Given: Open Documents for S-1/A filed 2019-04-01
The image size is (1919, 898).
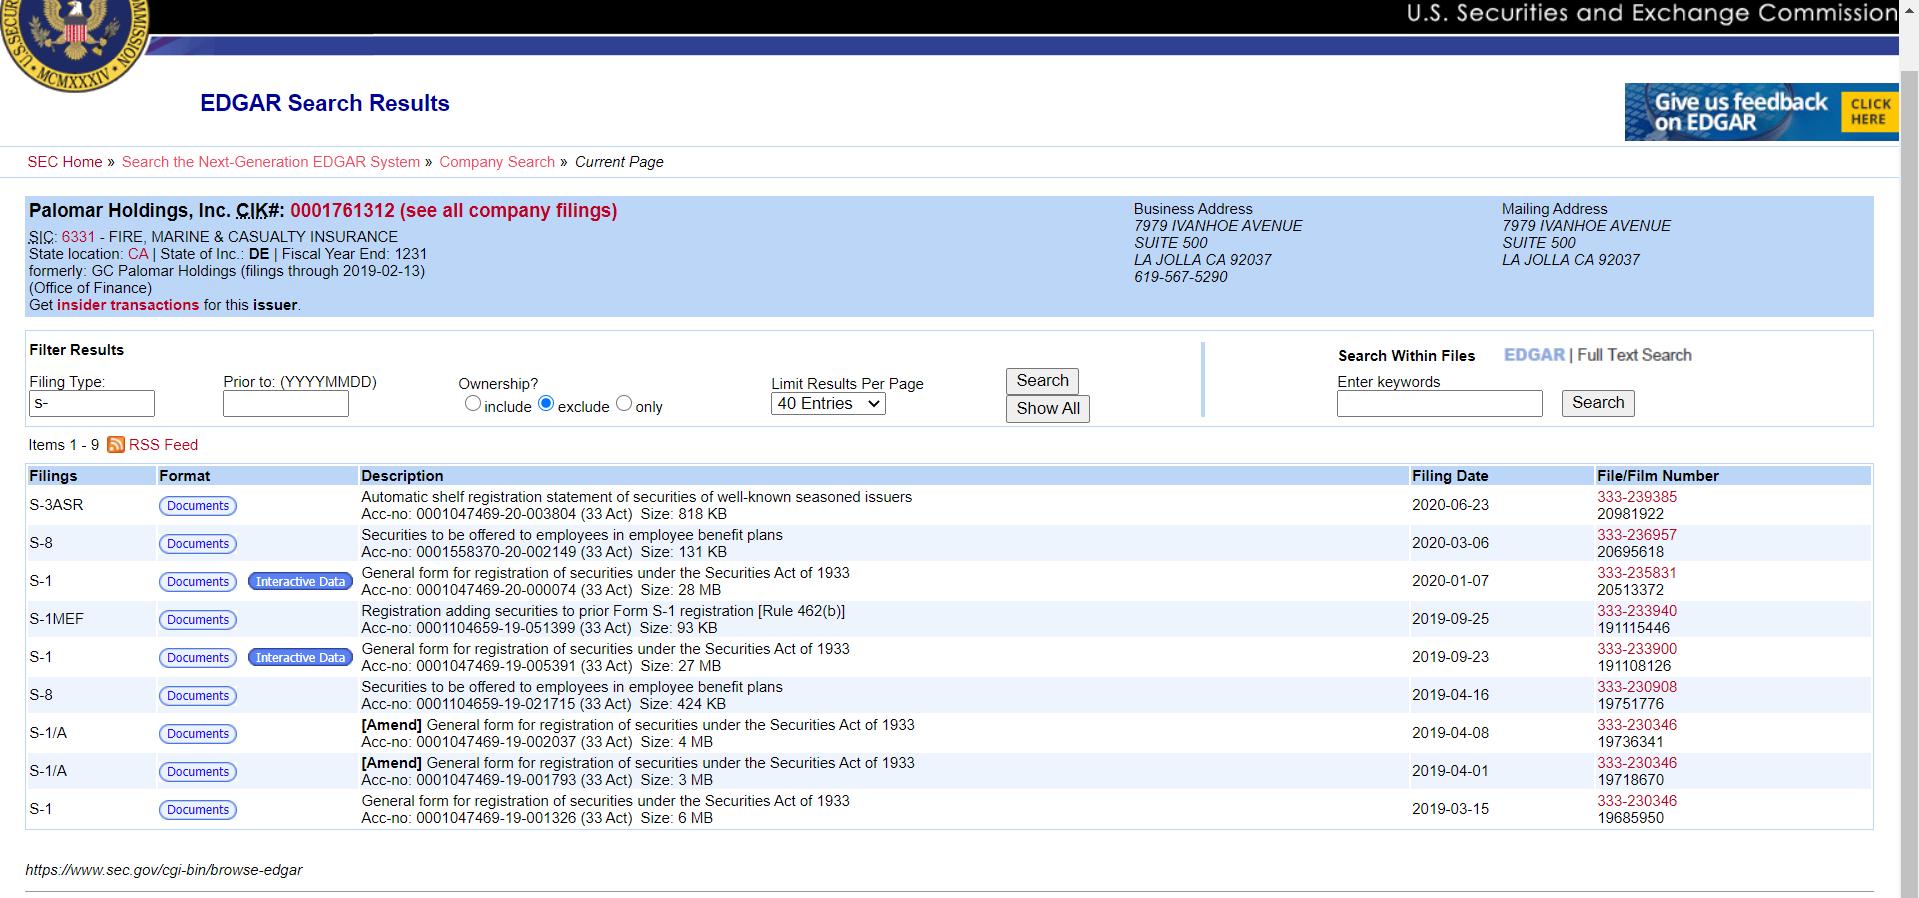Looking at the screenshot, I should [198, 772].
